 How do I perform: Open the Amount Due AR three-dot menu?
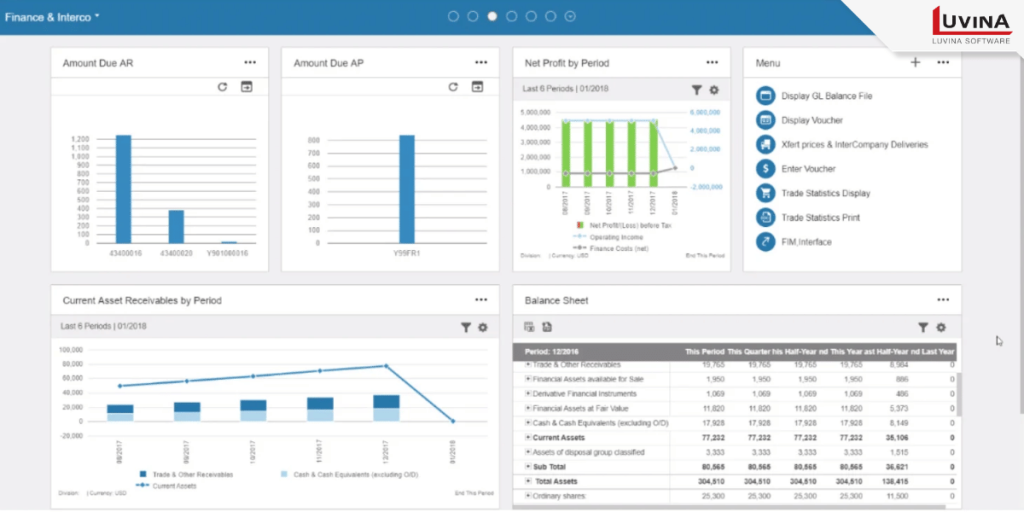coord(250,63)
